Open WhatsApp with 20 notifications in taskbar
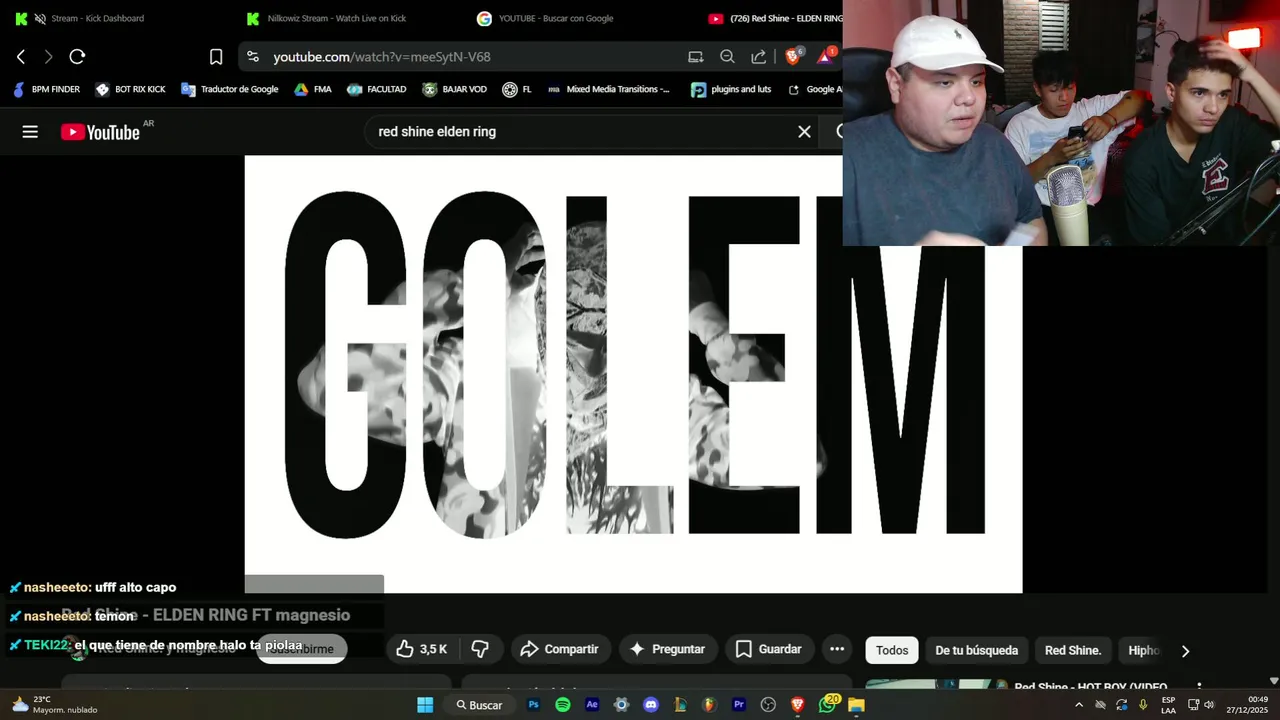1280x720 pixels. (x=828, y=705)
